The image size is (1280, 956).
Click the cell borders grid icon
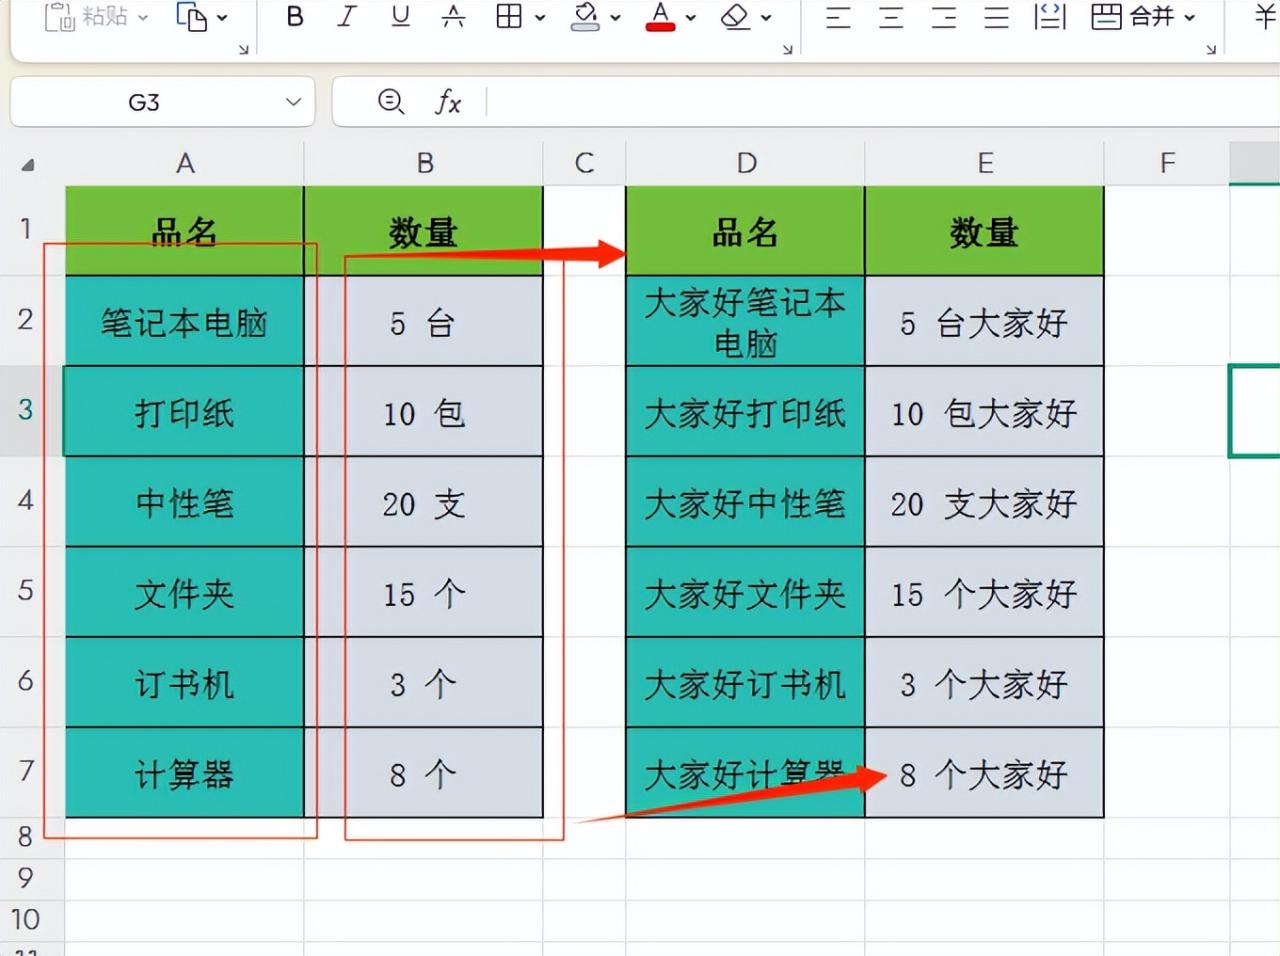(509, 16)
